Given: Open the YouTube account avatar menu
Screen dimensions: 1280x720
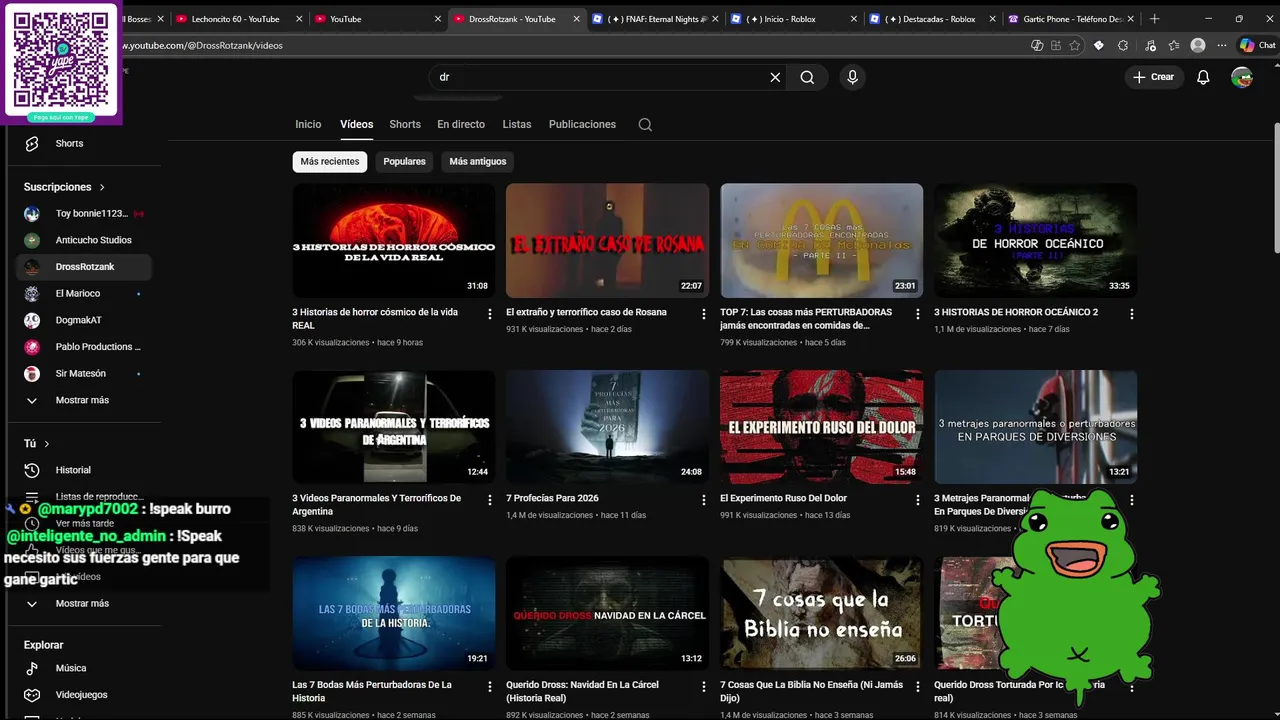Looking at the screenshot, I should point(1242,77).
